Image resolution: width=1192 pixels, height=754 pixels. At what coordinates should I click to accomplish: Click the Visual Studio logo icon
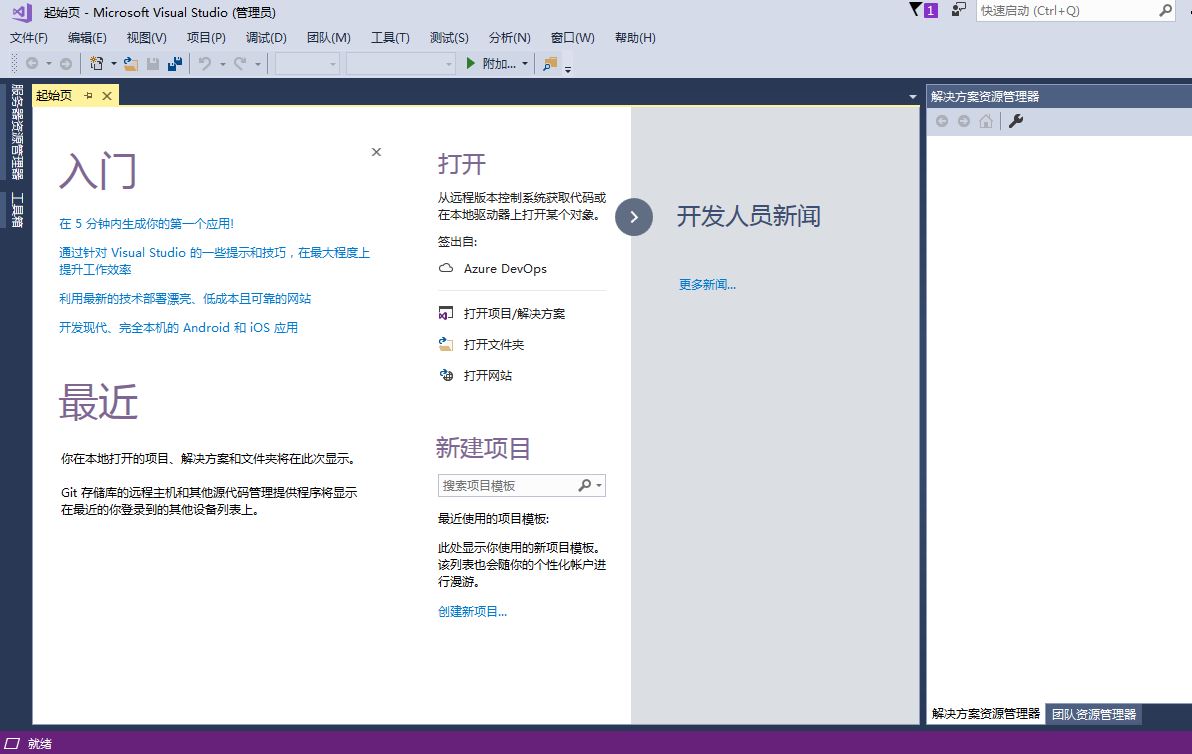22,12
